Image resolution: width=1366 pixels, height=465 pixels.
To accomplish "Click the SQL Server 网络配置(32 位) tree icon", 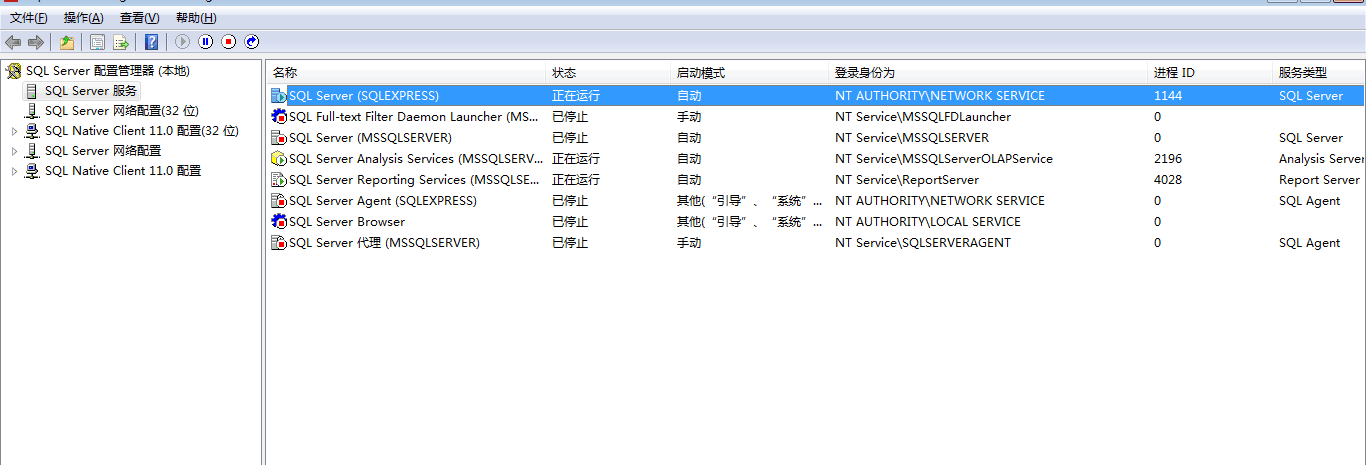I will pos(32,111).
